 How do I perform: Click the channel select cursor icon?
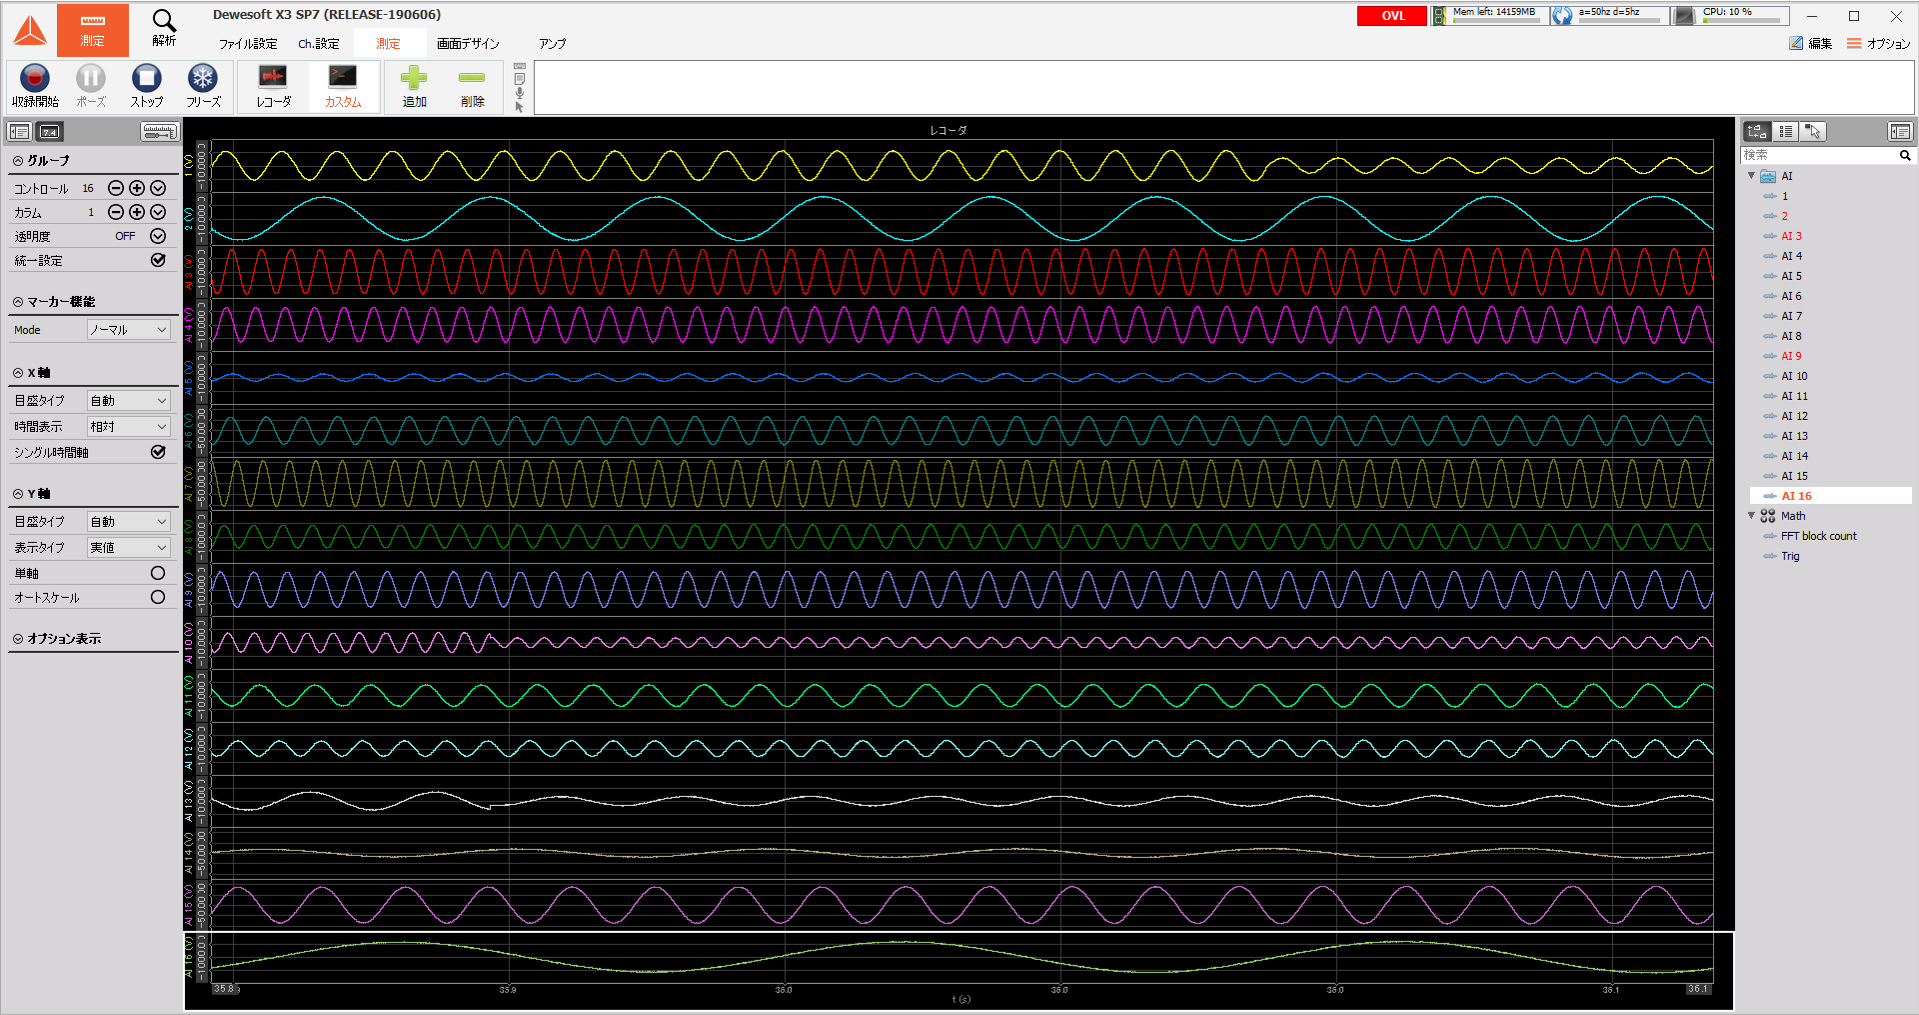pyautogui.click(x=1814, y=131)
